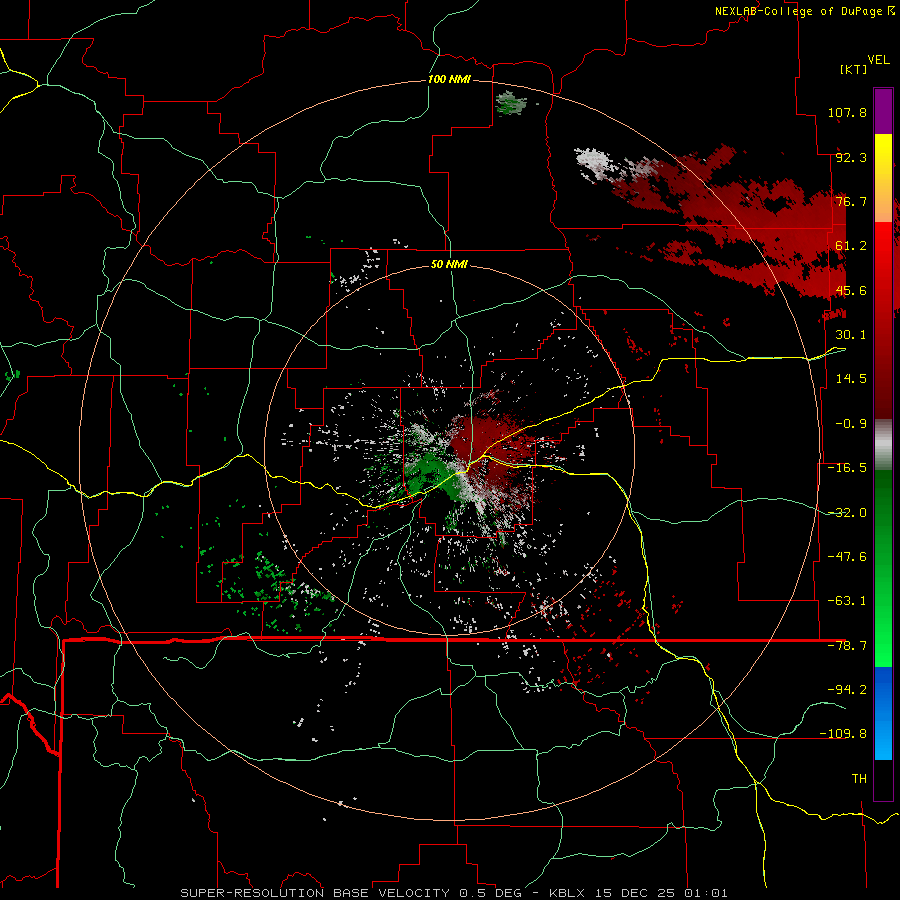Click the -94.2 scale value
This screenshot has height=900, width=900.
click(847, 689)
